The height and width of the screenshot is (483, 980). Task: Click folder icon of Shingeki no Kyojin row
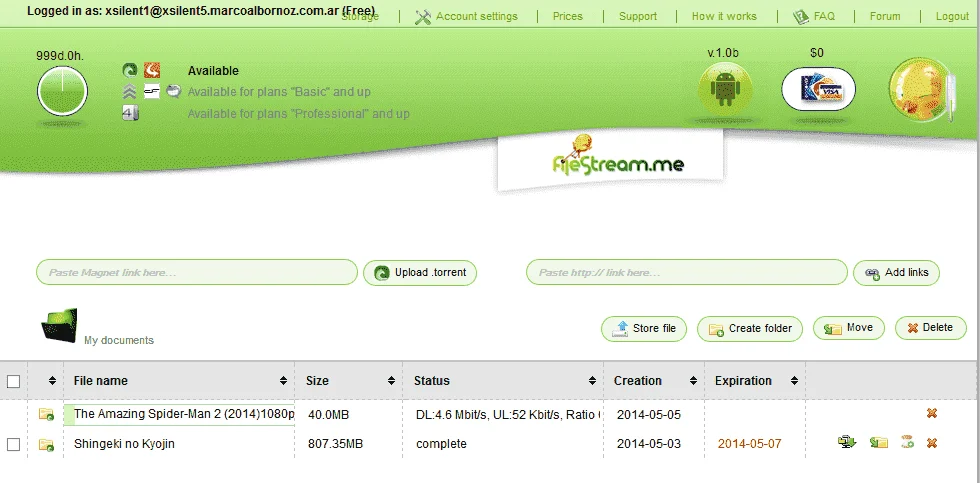coord(46,444)
